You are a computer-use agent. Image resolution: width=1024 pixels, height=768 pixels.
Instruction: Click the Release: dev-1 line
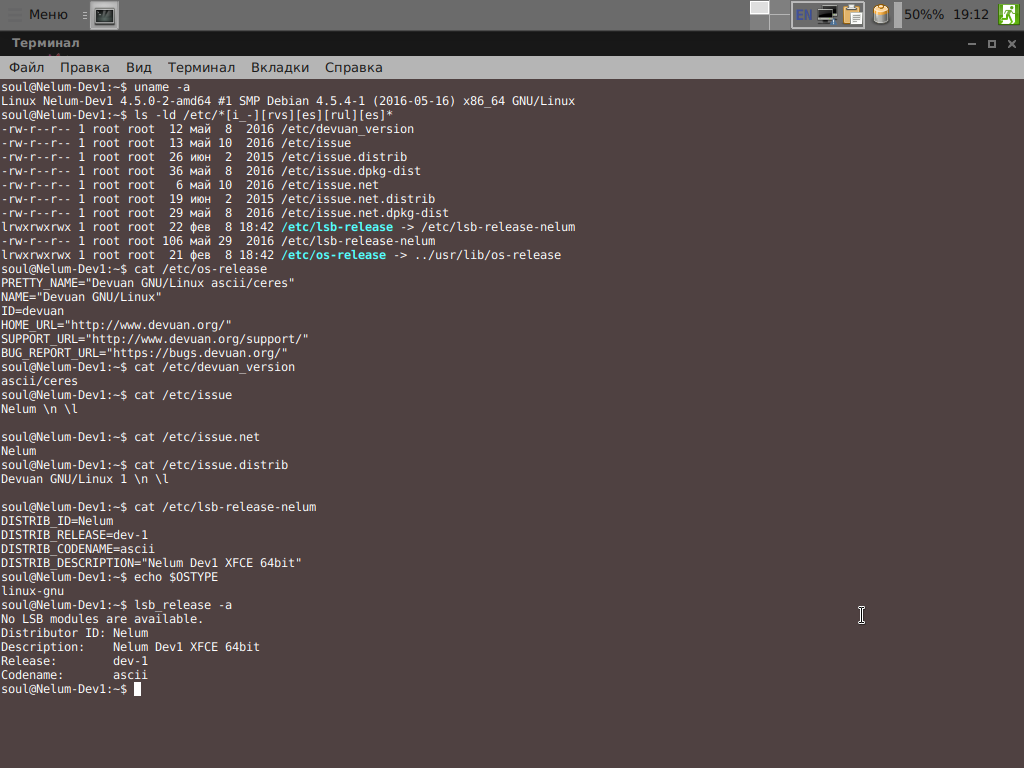click(x=74, y=662)
